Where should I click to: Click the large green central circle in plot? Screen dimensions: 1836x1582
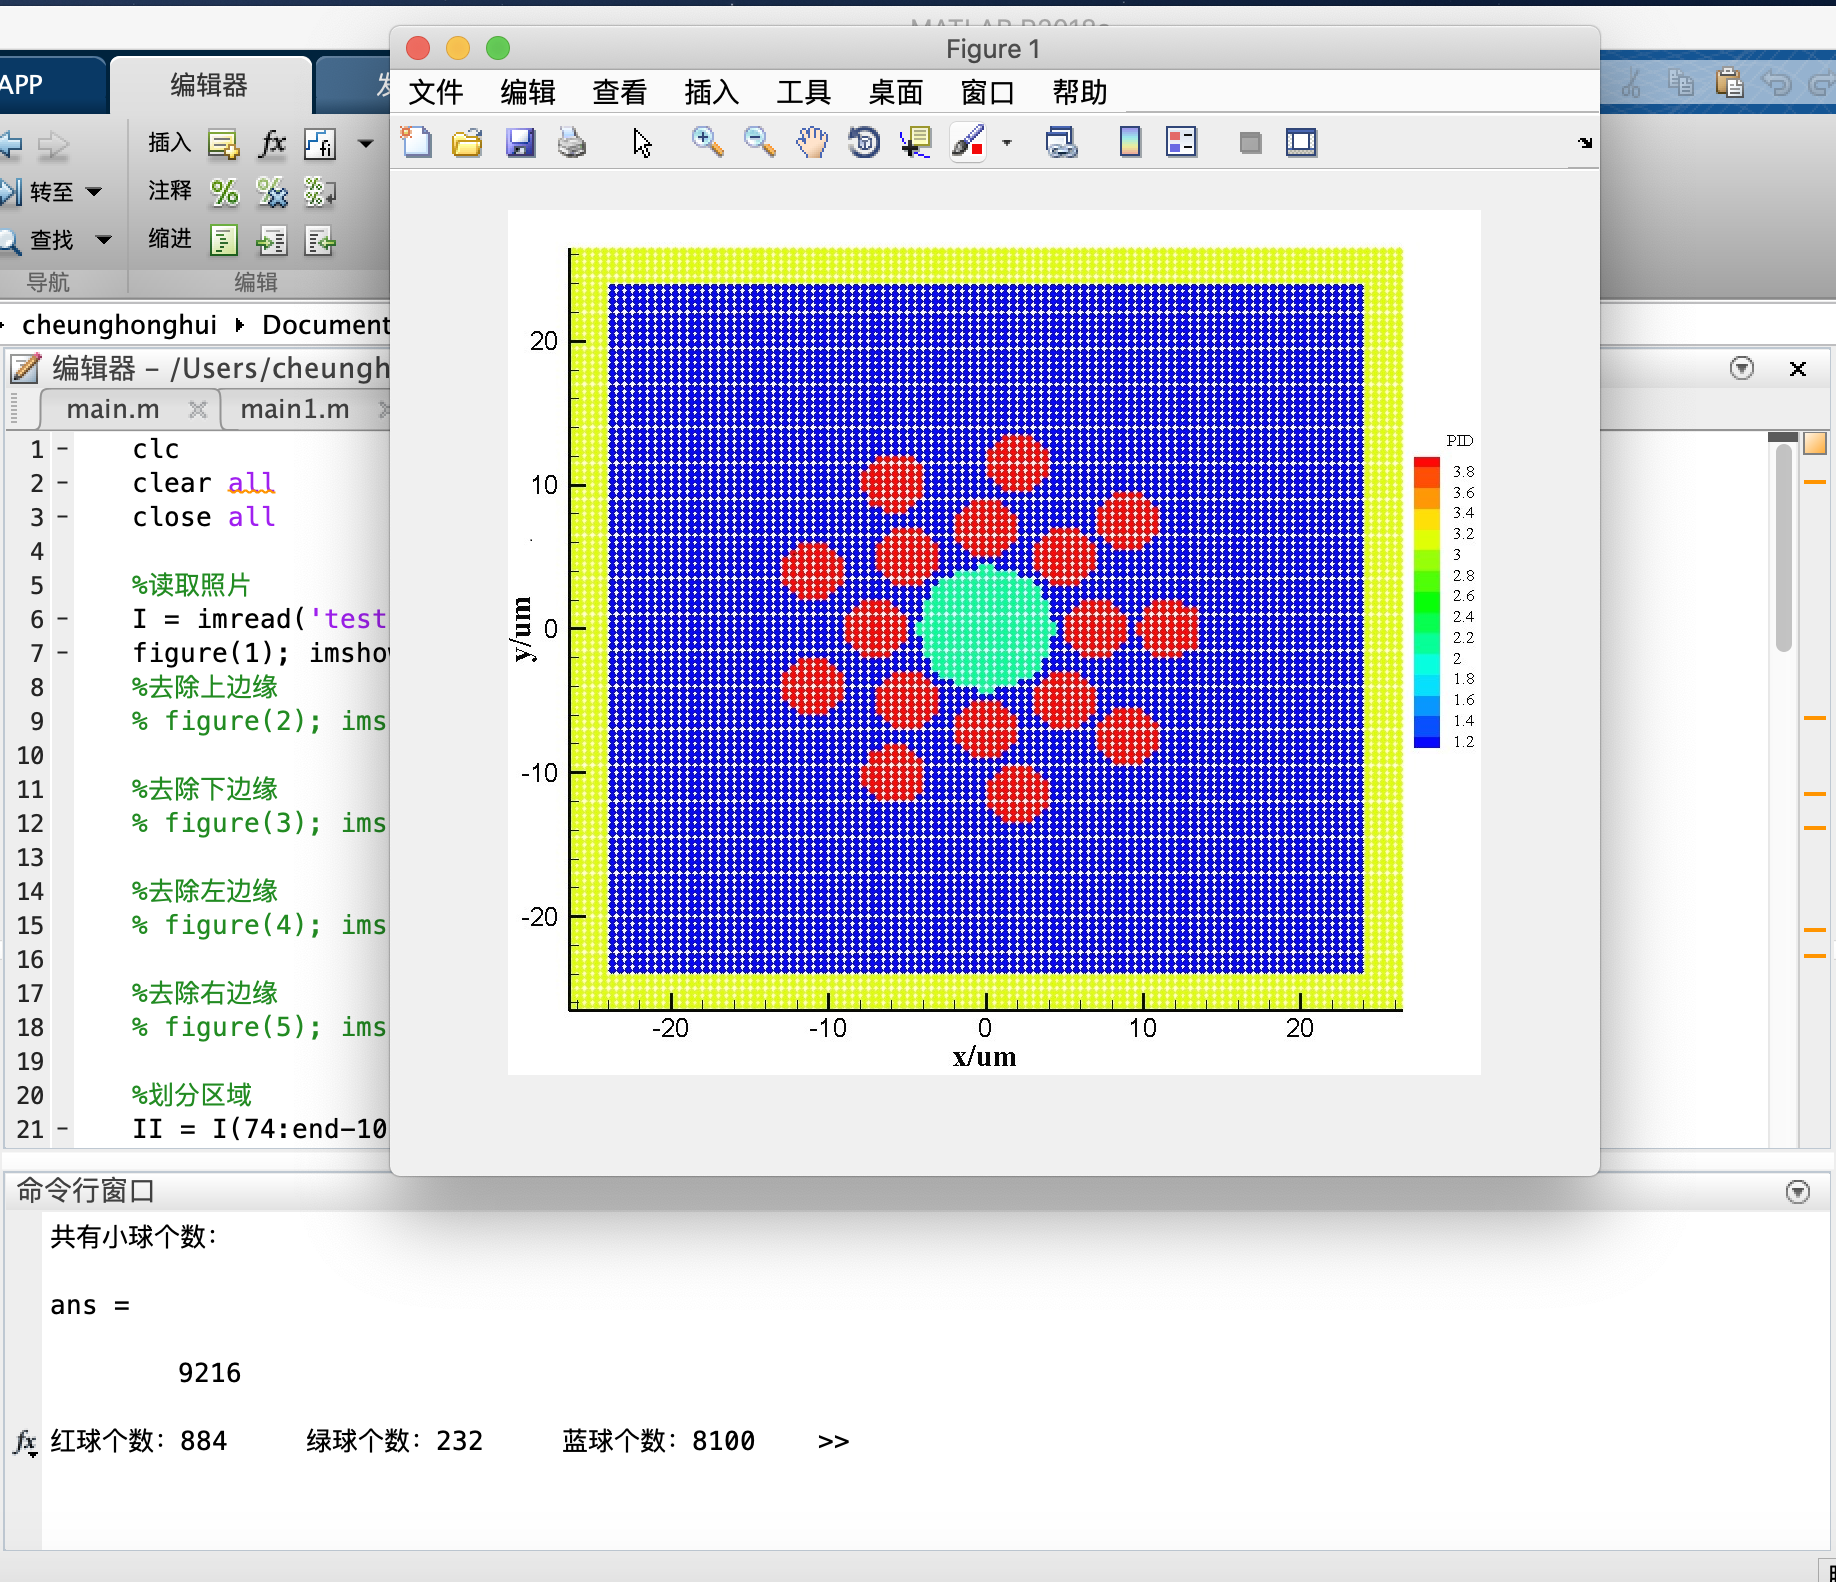pos(986,628)
